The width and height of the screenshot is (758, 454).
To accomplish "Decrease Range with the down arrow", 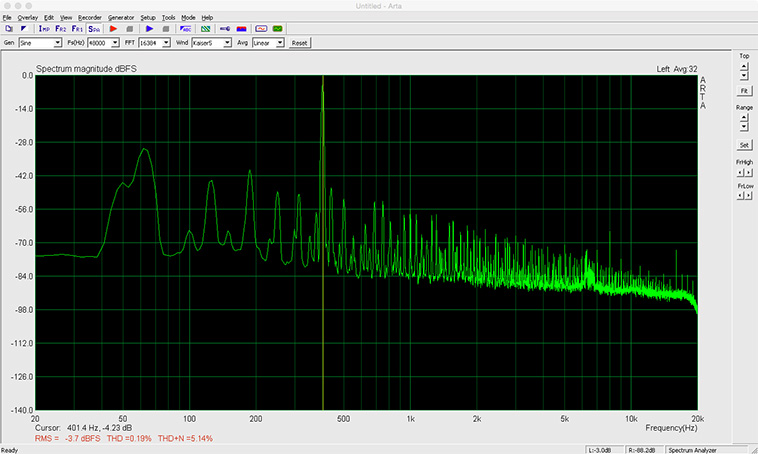I will (744, 127).
